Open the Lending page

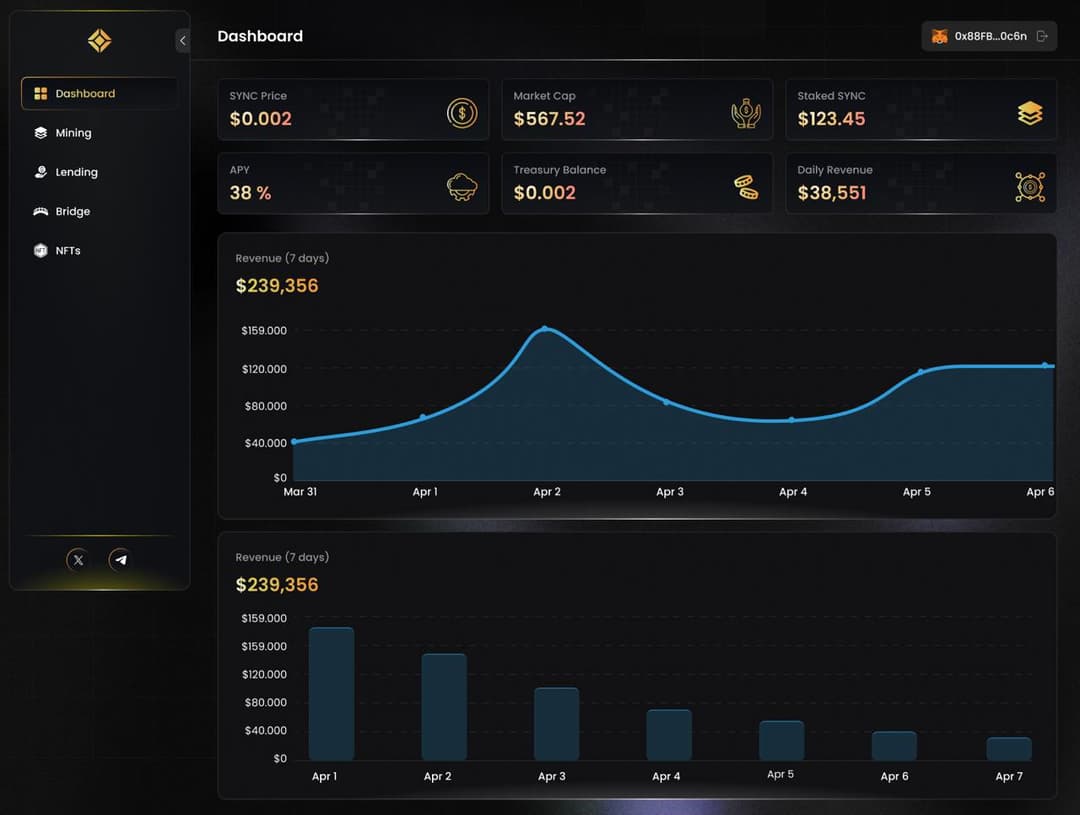tap(76, 172)
